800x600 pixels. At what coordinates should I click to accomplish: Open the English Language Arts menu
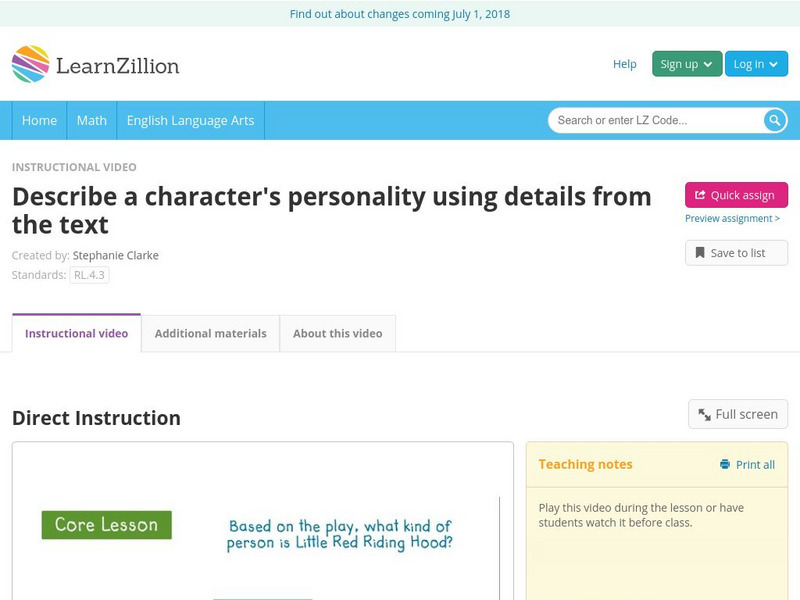pos(190,120)
